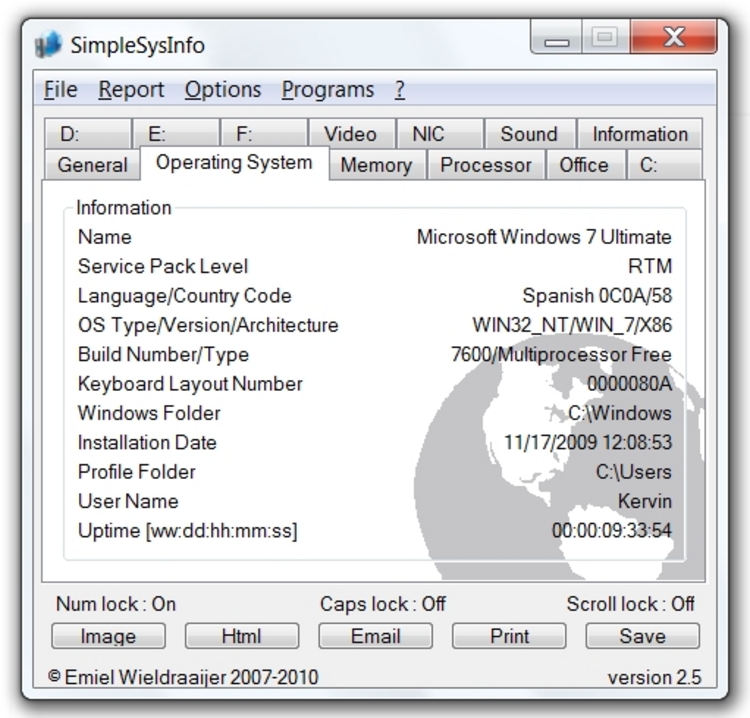750x718 pixels.
Task: Switch to the D: drive tab
Action: (88, 133)
